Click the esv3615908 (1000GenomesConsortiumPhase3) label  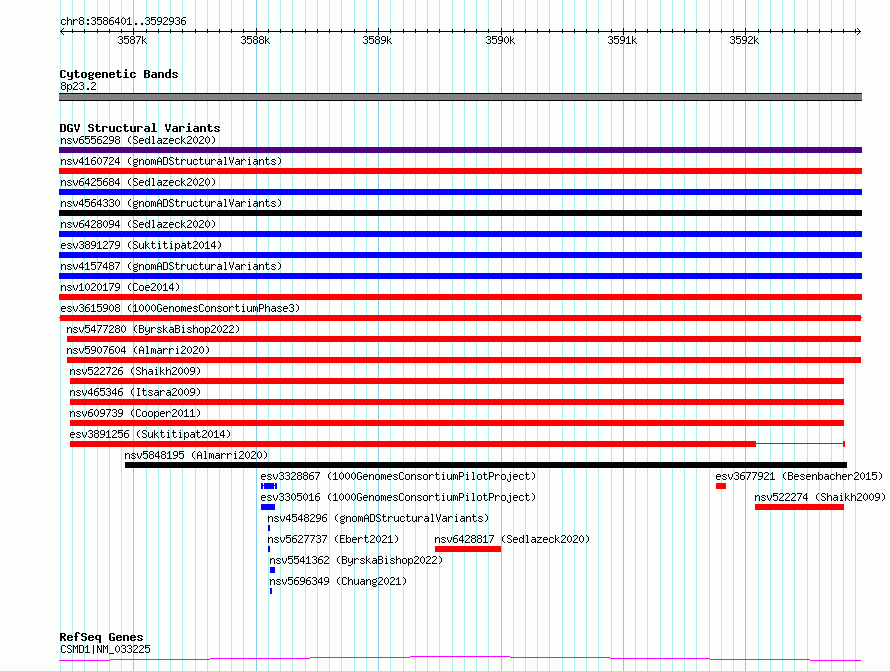point(180,308)
